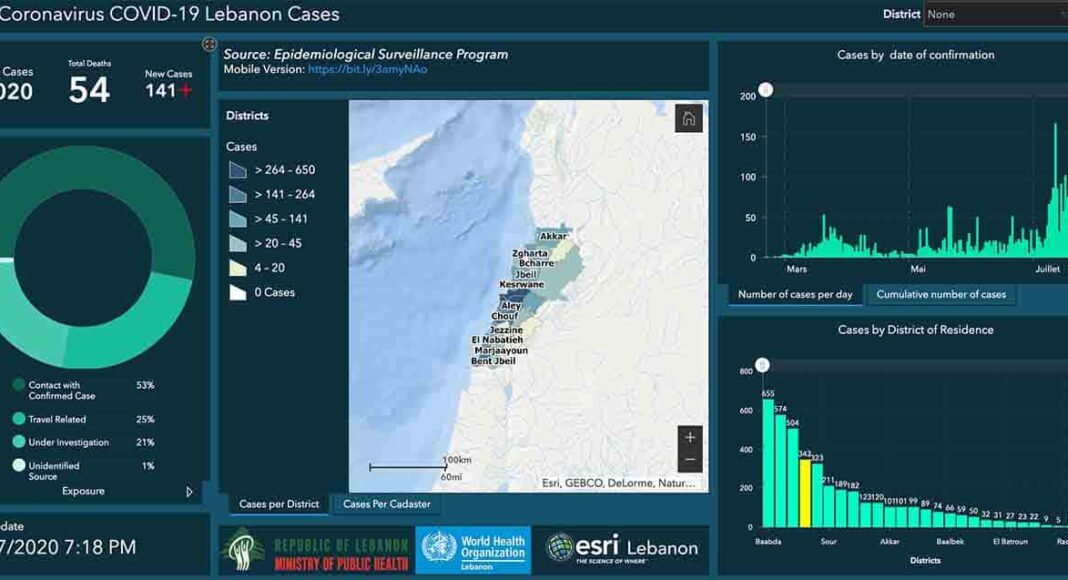Click the Ministry of Public Health logo

pyautogui.click(x=315, y=551)
